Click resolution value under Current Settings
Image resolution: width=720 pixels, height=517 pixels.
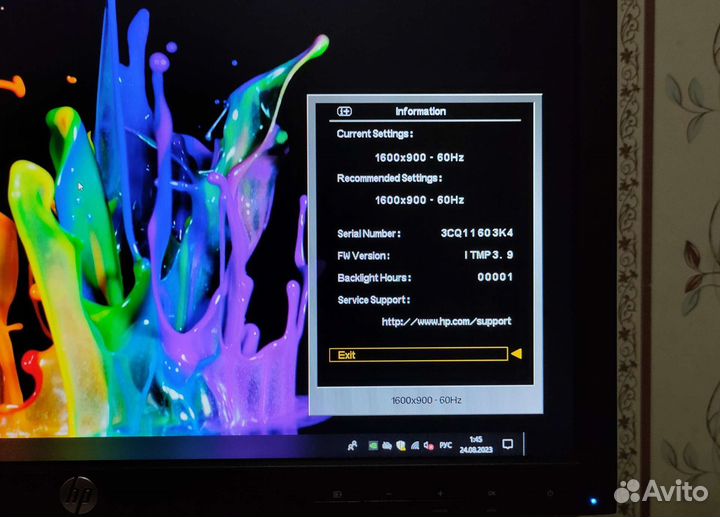[x=419, y=157]
